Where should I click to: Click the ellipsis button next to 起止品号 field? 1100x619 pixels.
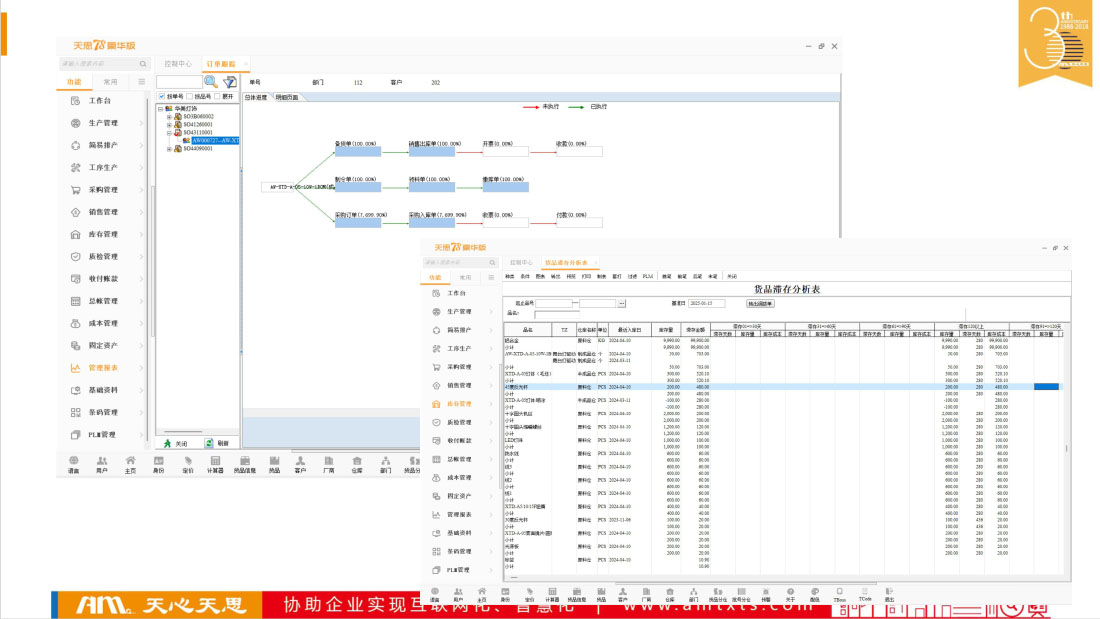(x=622, y=303)
